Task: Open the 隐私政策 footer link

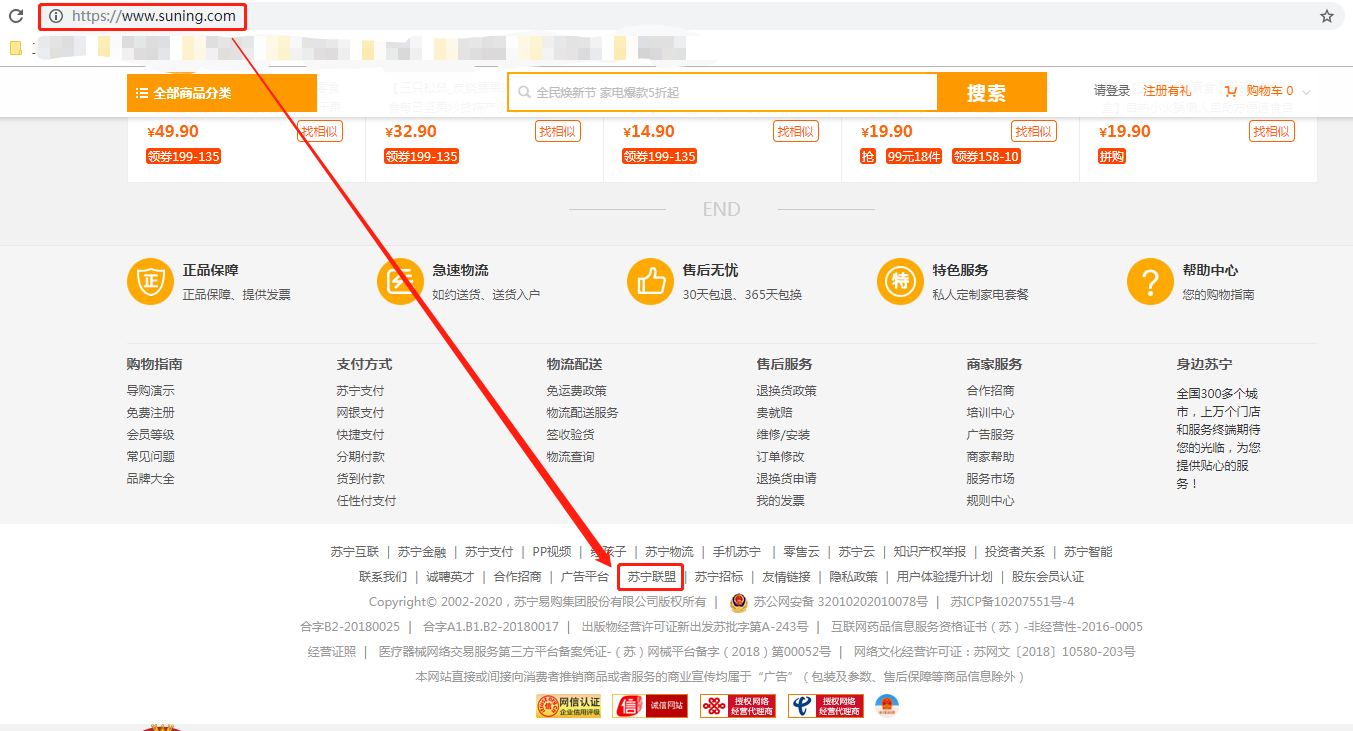Action: 853,577
